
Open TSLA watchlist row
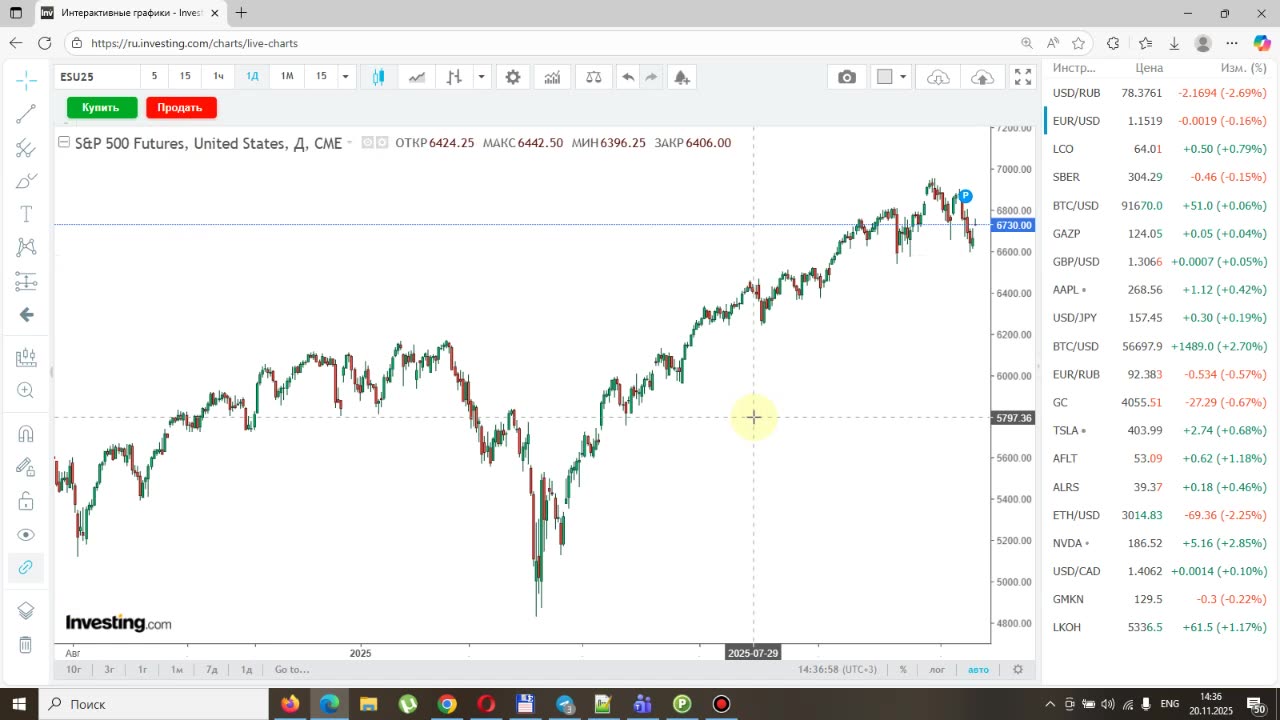1161,430
